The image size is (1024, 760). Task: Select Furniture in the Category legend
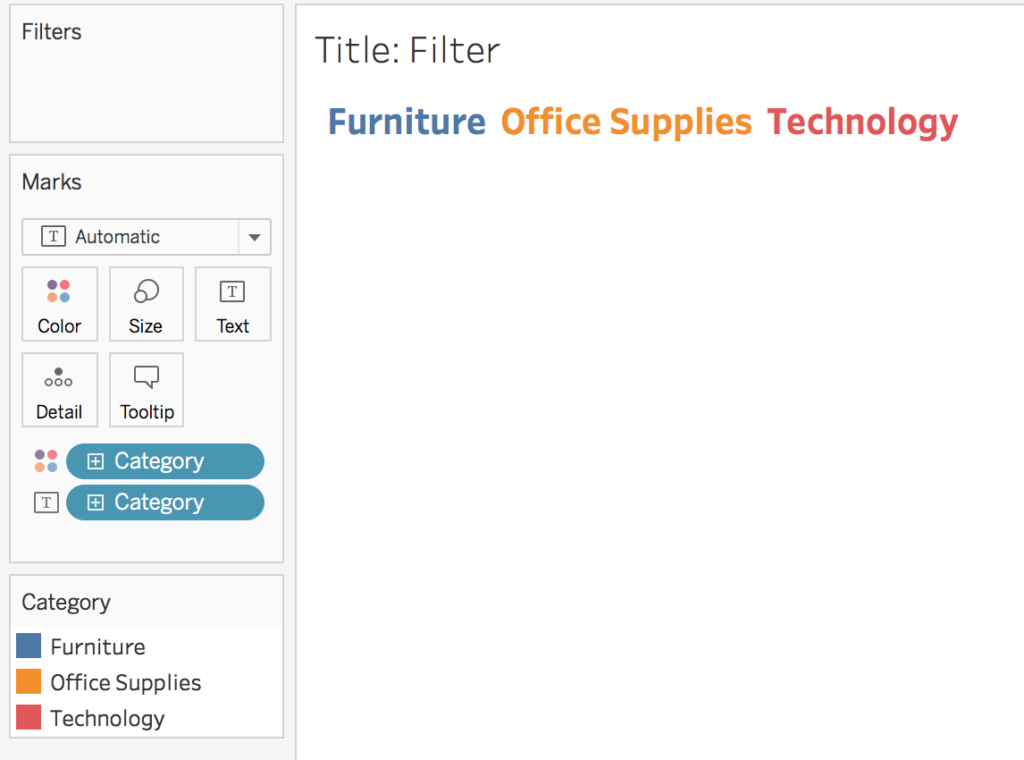click(95, 646)
